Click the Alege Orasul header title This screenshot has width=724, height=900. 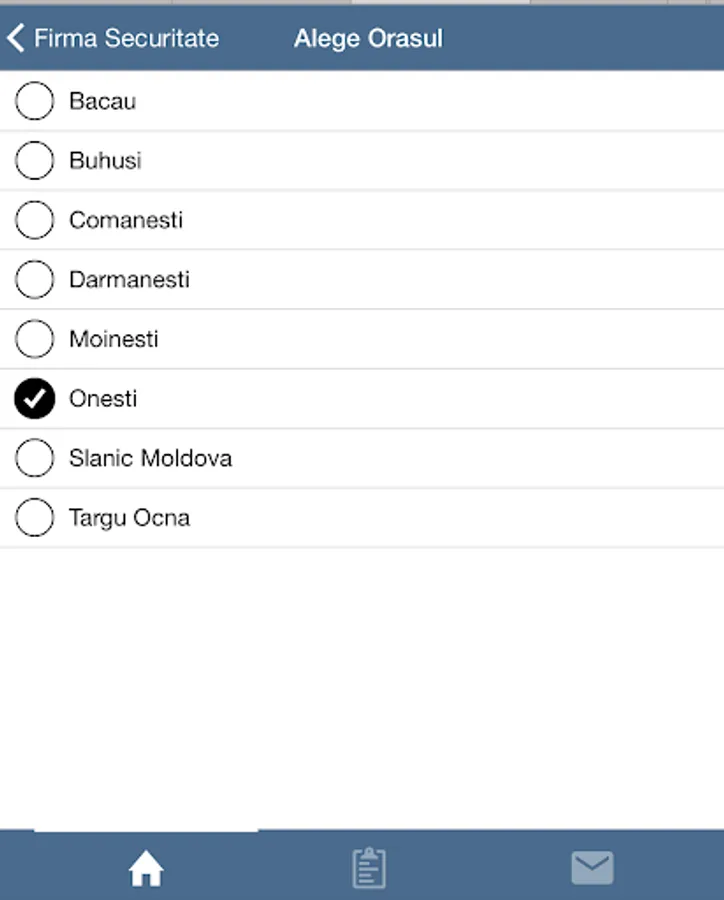pyautogui.click(x=369, y=39)
